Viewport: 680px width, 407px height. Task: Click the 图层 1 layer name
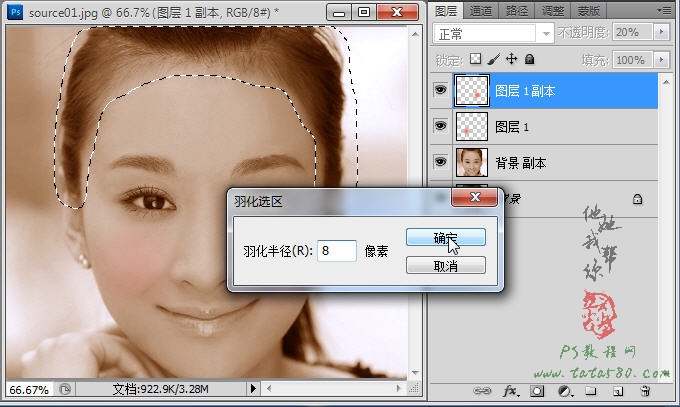coord(512,127)
